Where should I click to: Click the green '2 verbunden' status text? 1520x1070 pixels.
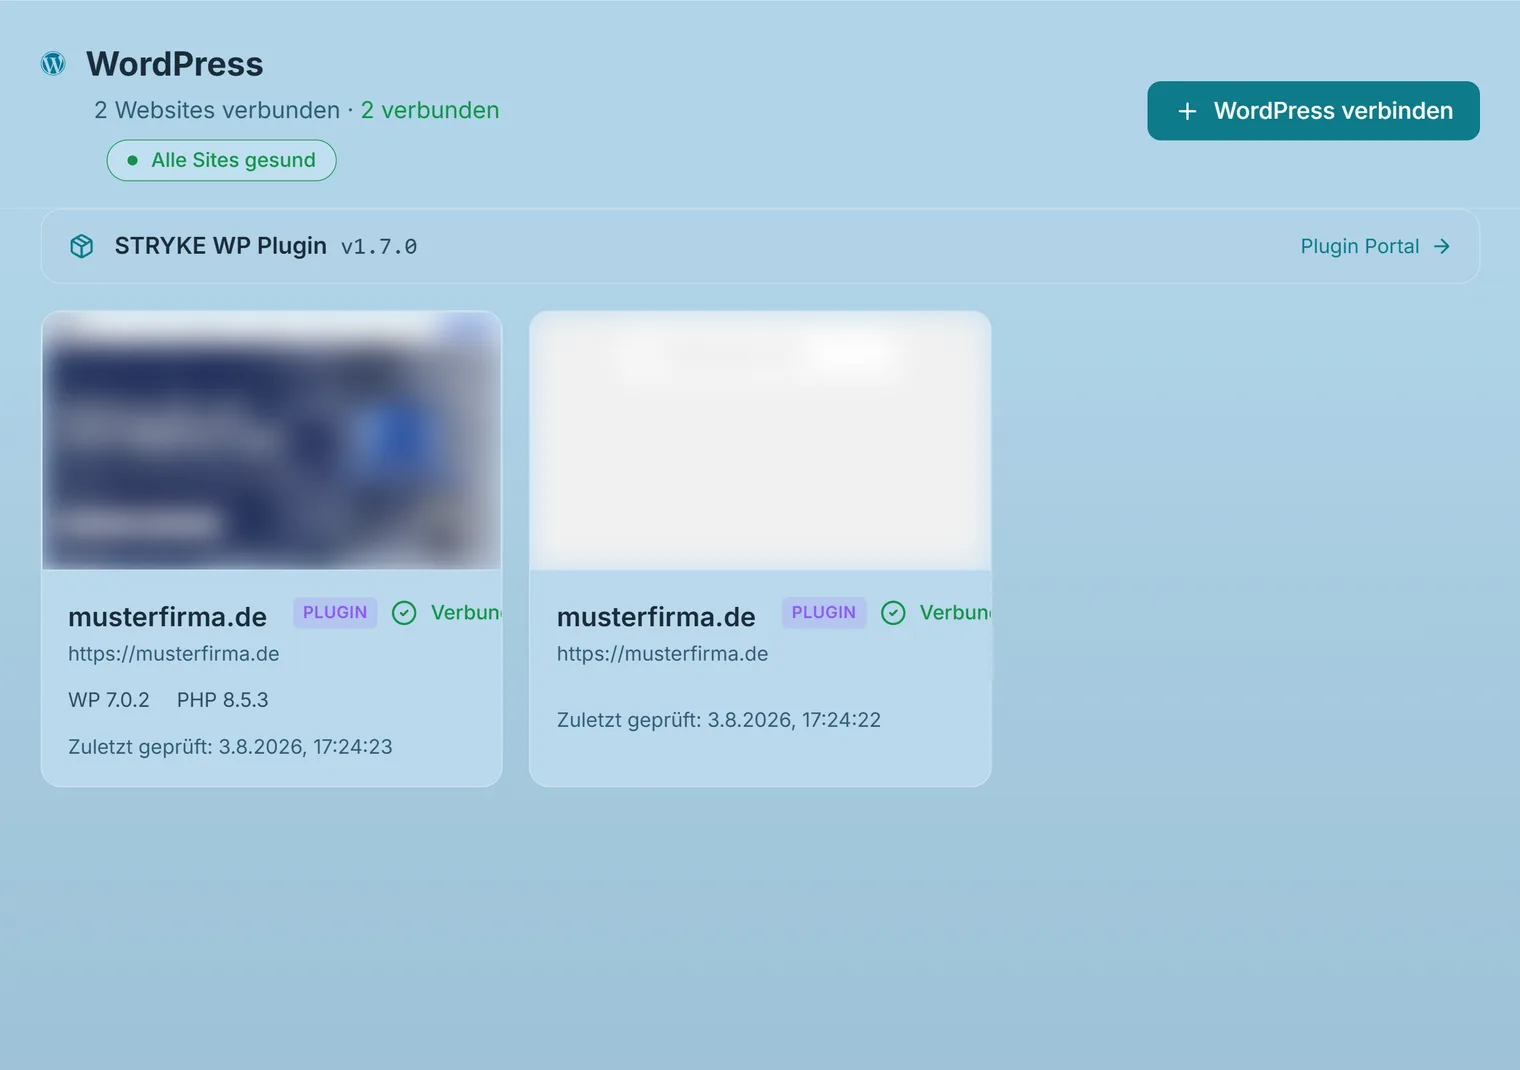(430, 110)
